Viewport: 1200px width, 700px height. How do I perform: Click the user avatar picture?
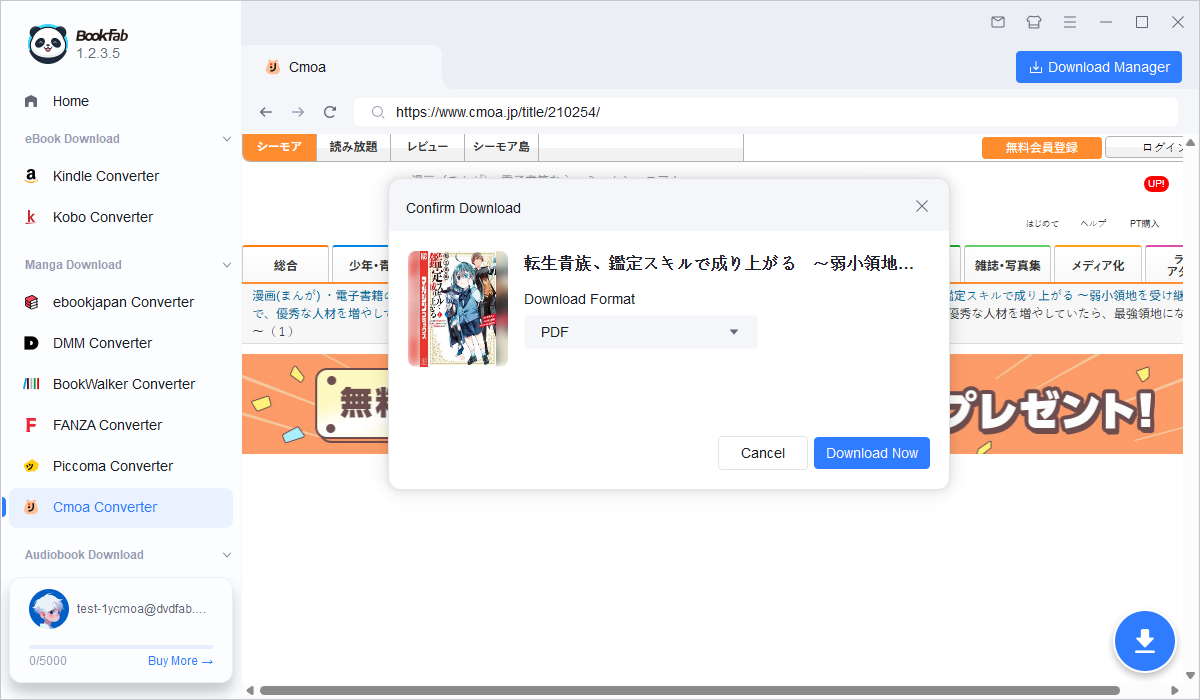(49, 609)
